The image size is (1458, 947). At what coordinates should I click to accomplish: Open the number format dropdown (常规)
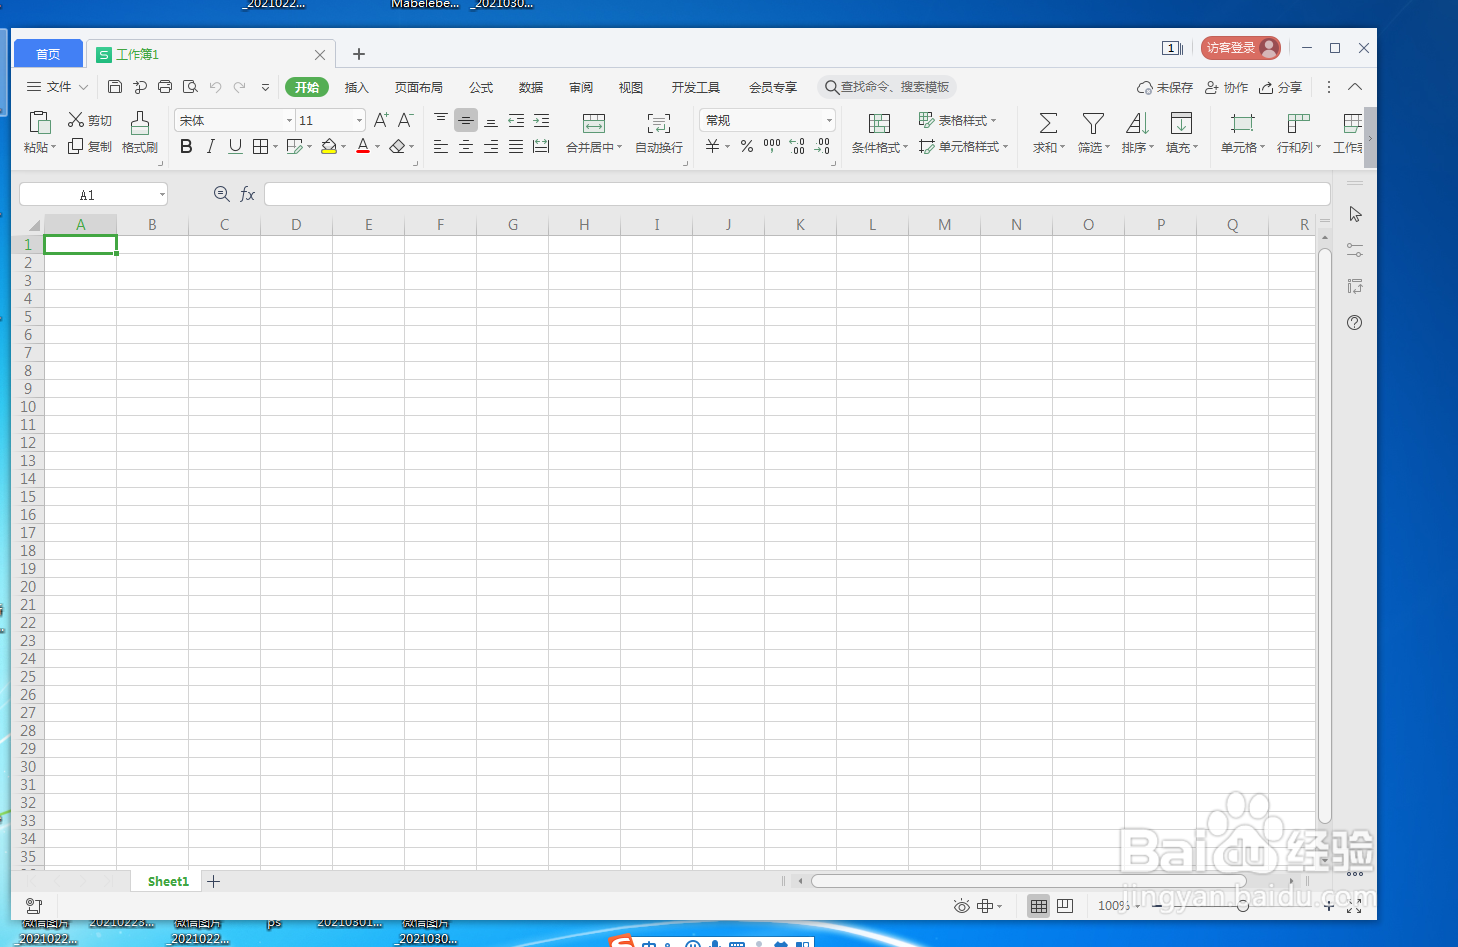pos(829,120)
